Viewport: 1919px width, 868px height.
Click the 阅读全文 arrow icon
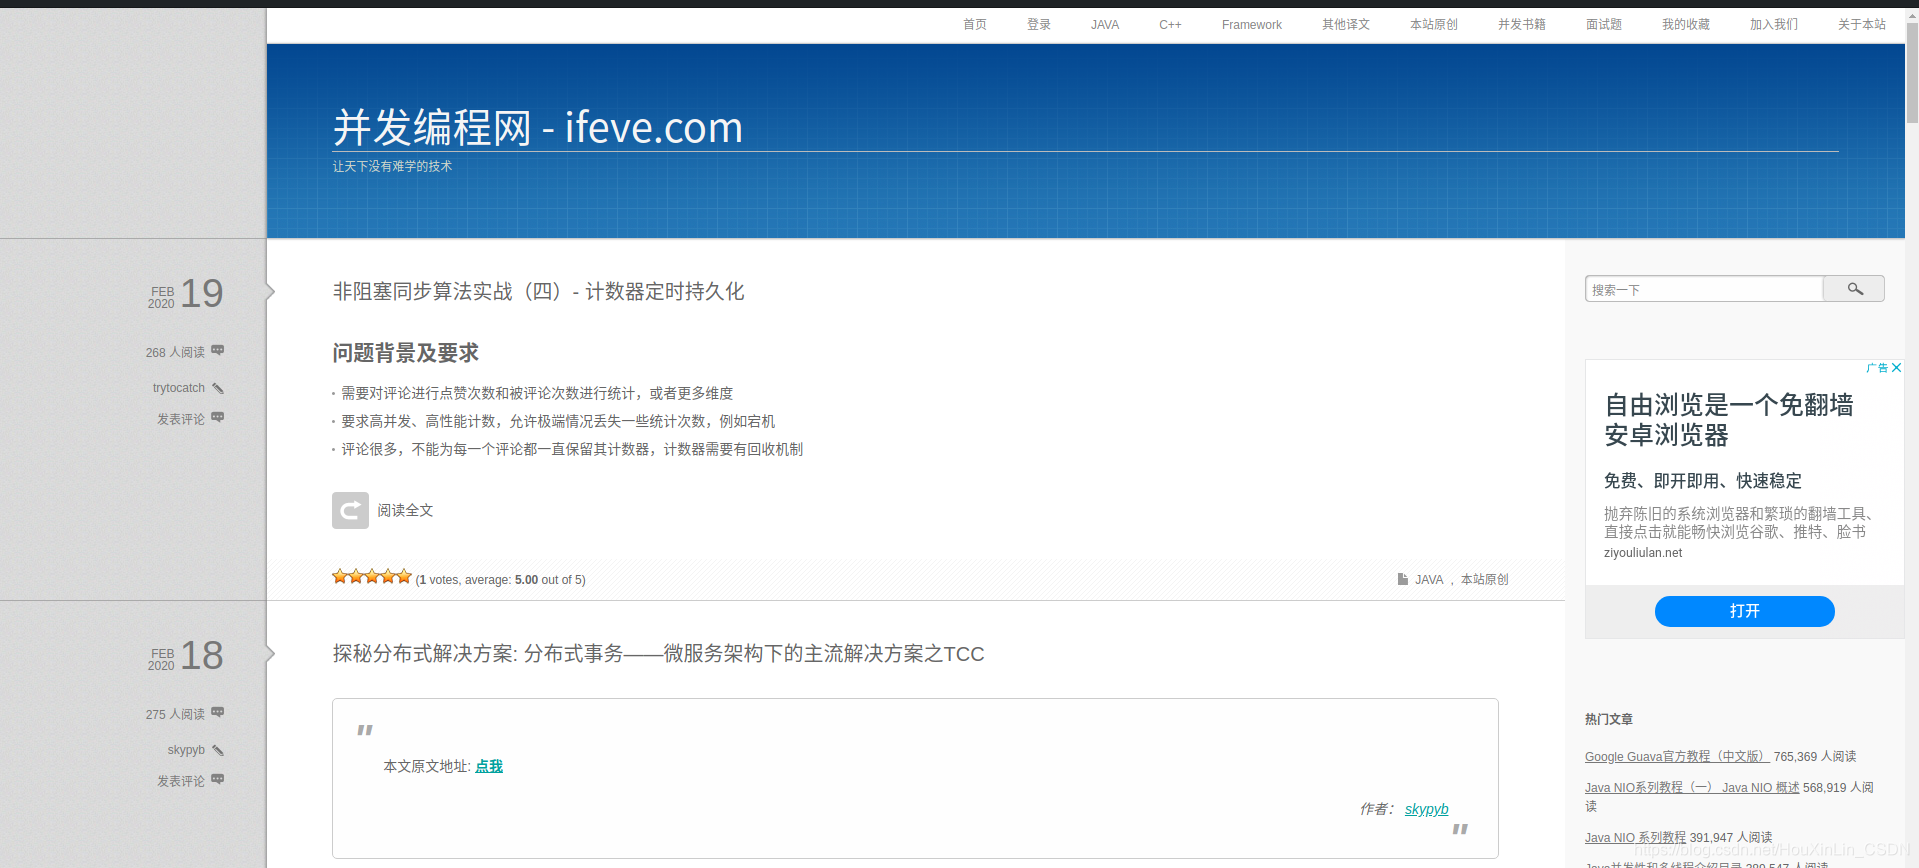coord(350,510)
